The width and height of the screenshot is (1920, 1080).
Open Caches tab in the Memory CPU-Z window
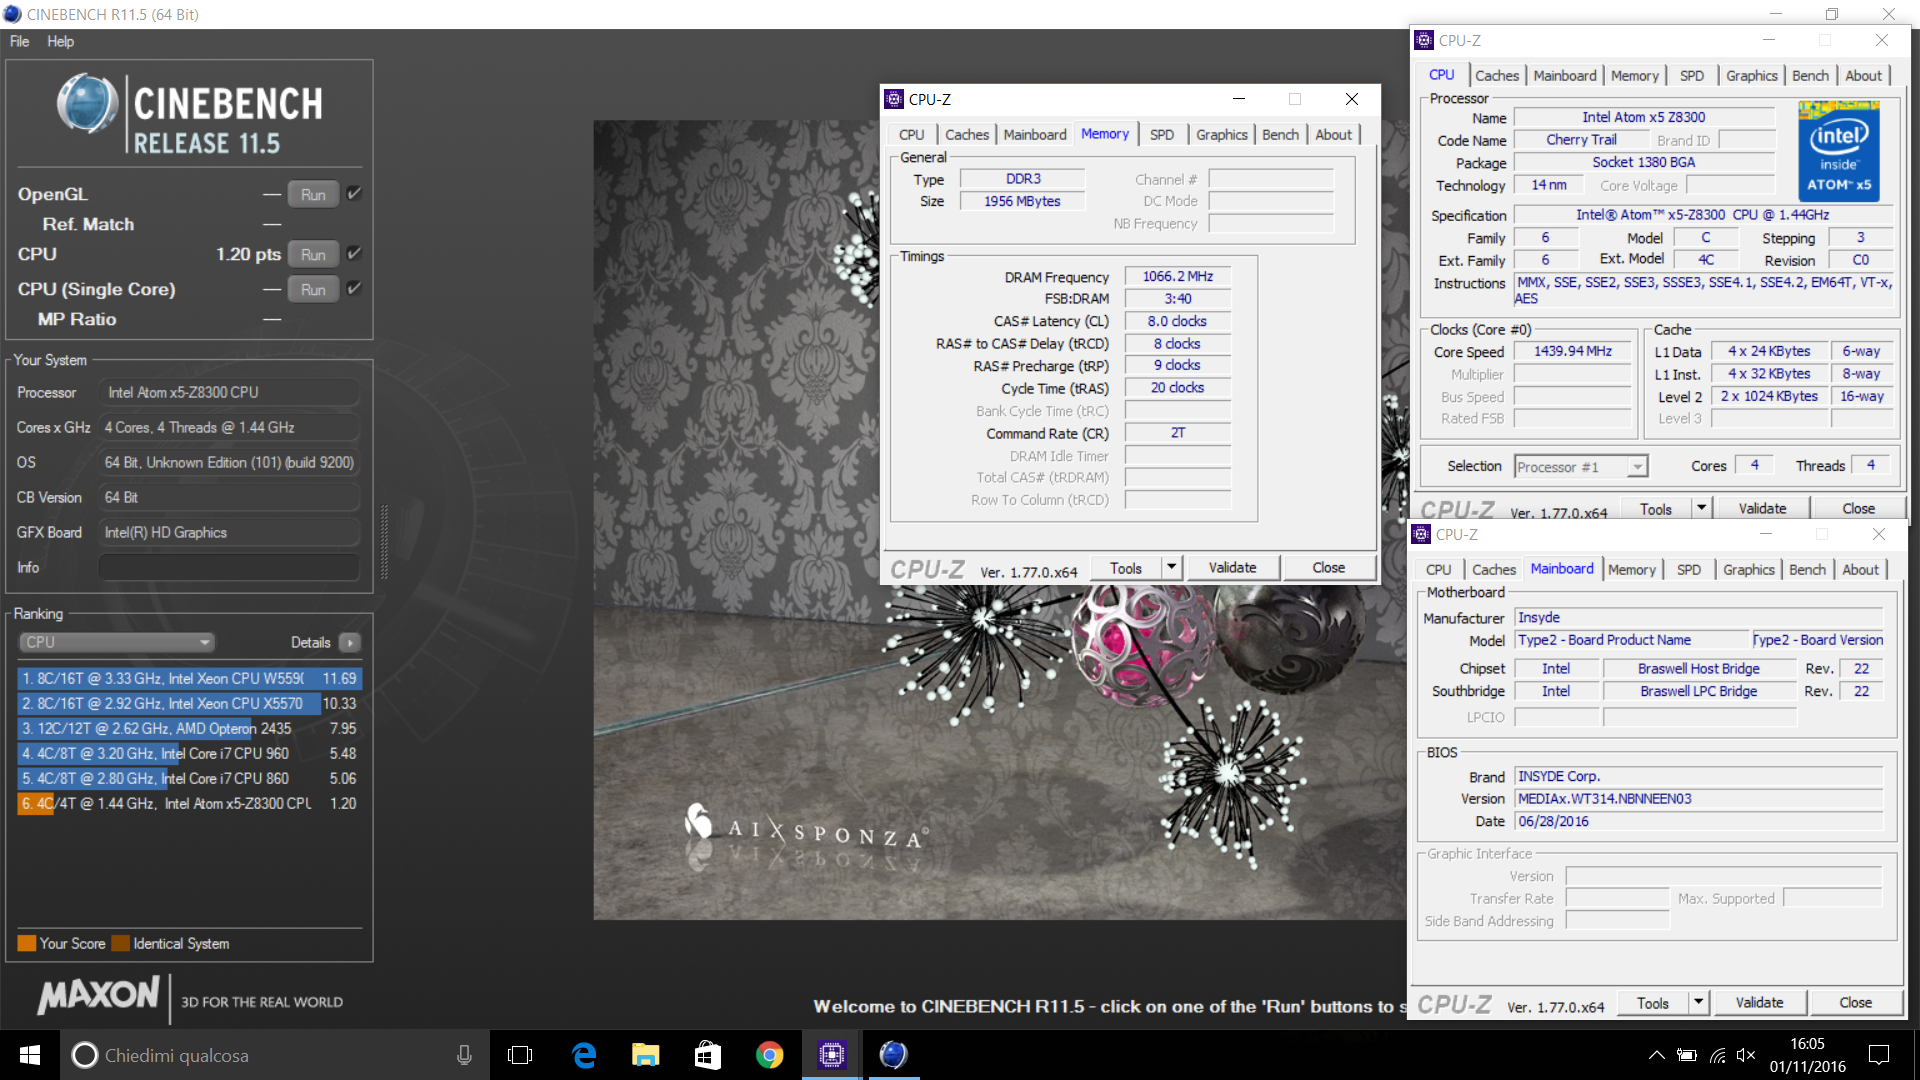coord(967,134)
